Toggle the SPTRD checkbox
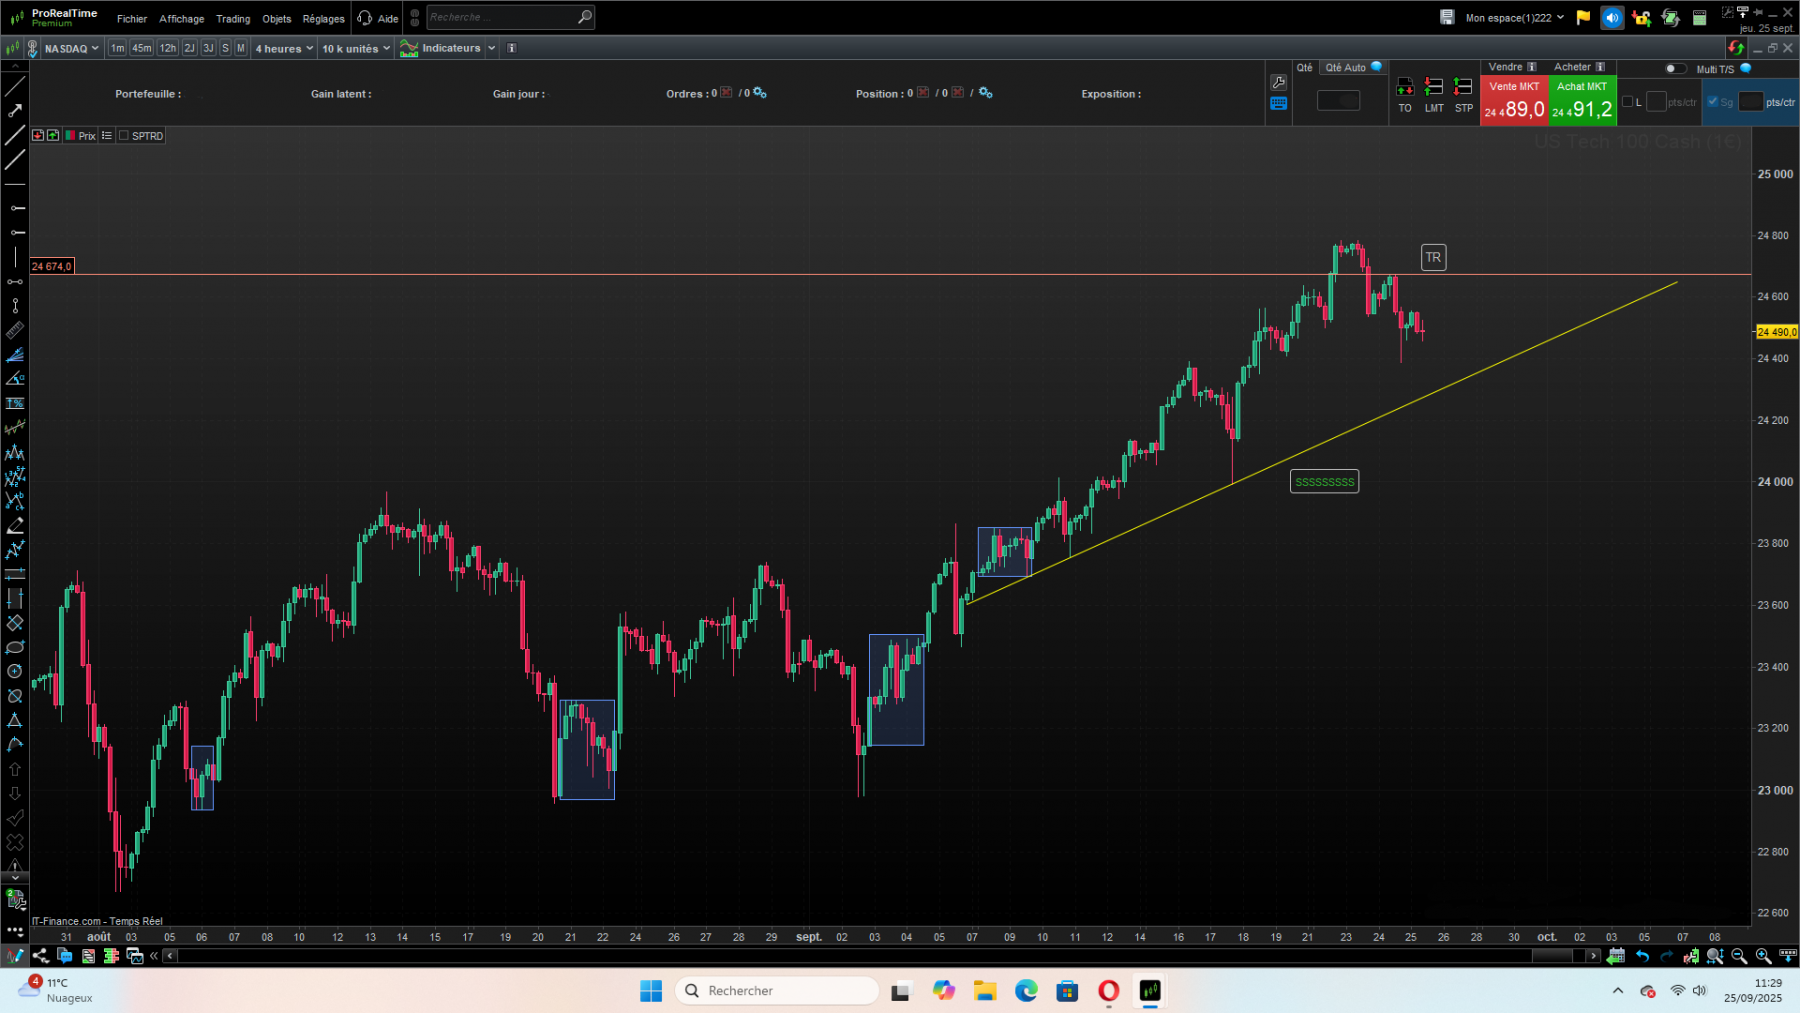The height and width of the screenshot is (1013, 1800). pyautogui.click(x=124, y=136)
